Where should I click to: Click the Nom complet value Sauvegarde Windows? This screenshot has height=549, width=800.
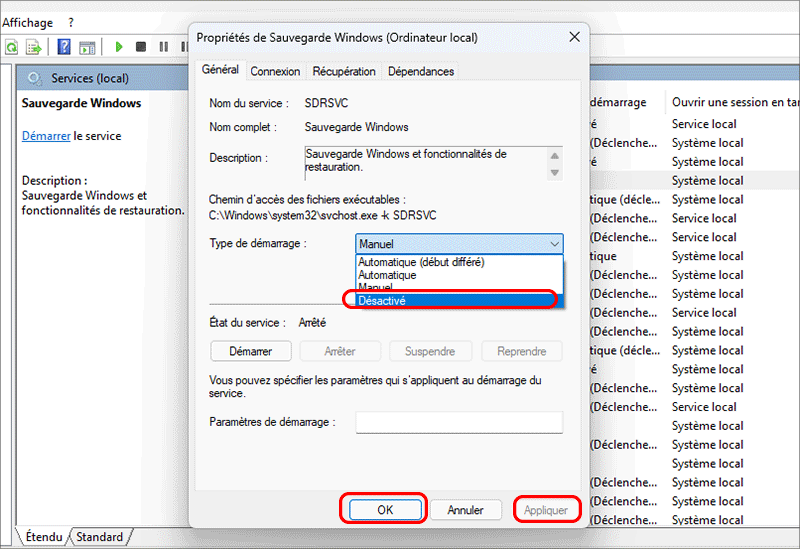(x=357, y=127)
